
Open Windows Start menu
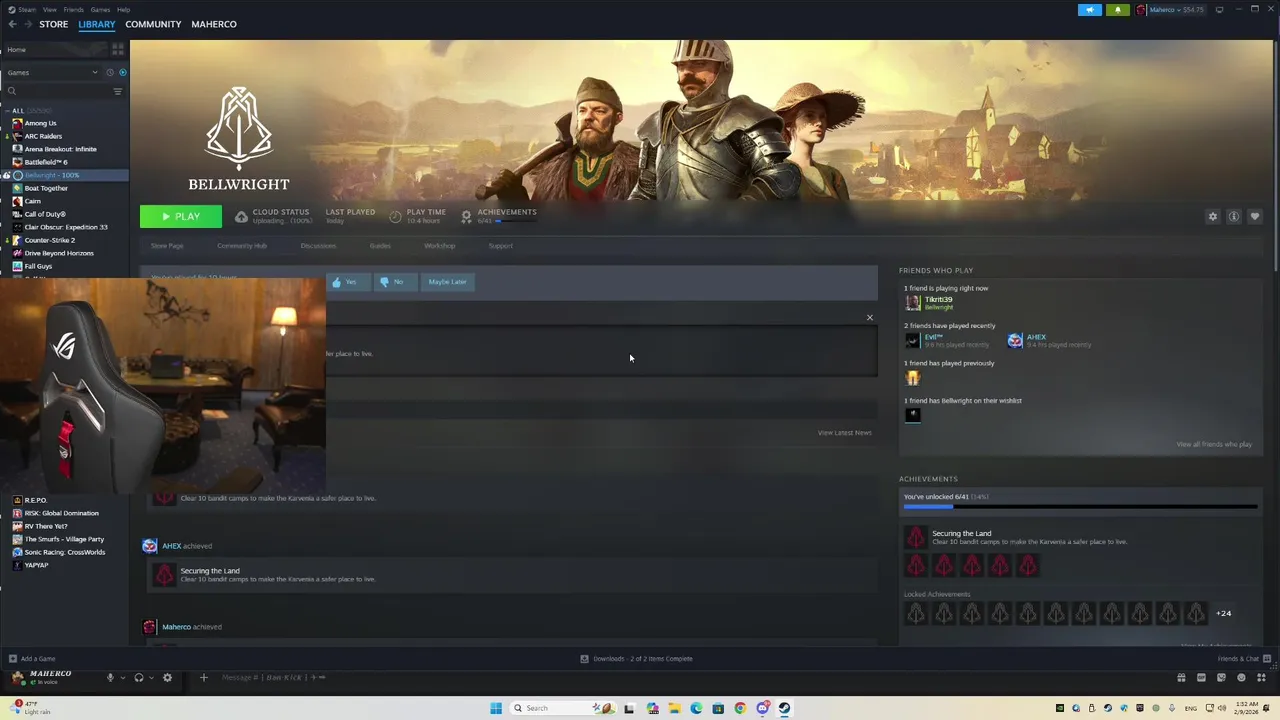point(496,708)
